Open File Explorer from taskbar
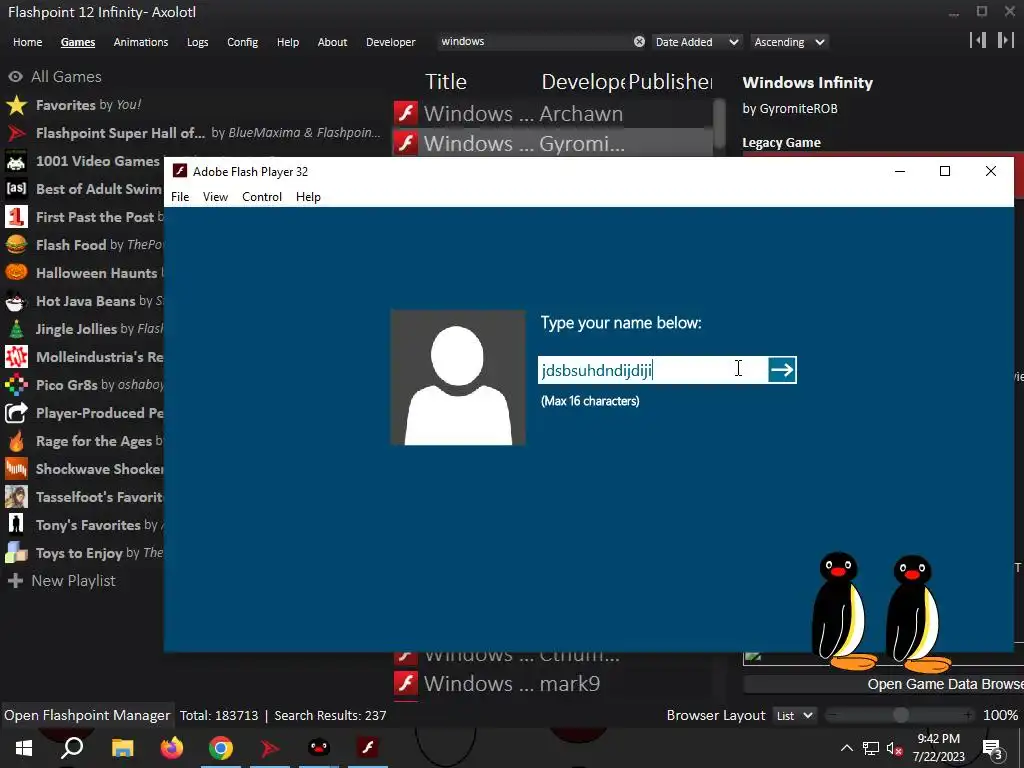1024x768 pixels. tap(122, 748)
